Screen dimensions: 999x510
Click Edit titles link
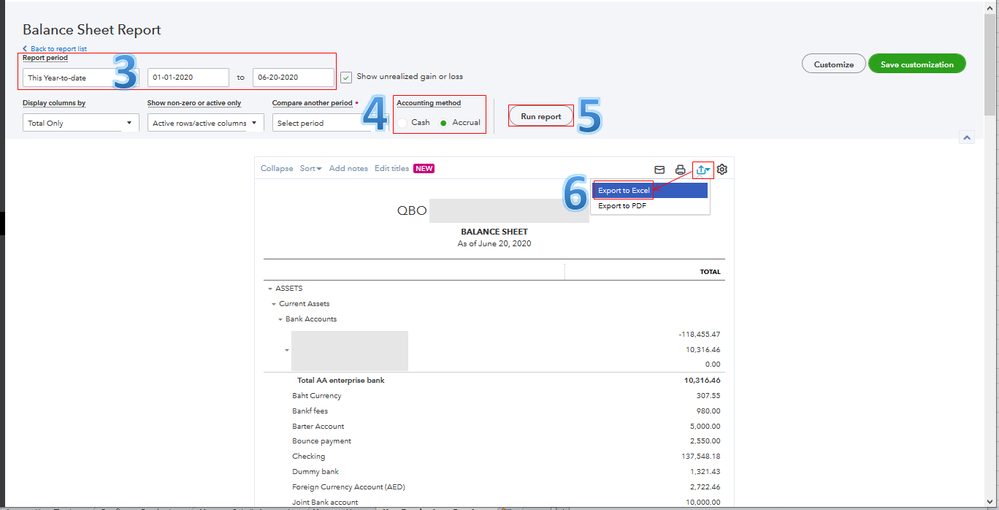392,168
